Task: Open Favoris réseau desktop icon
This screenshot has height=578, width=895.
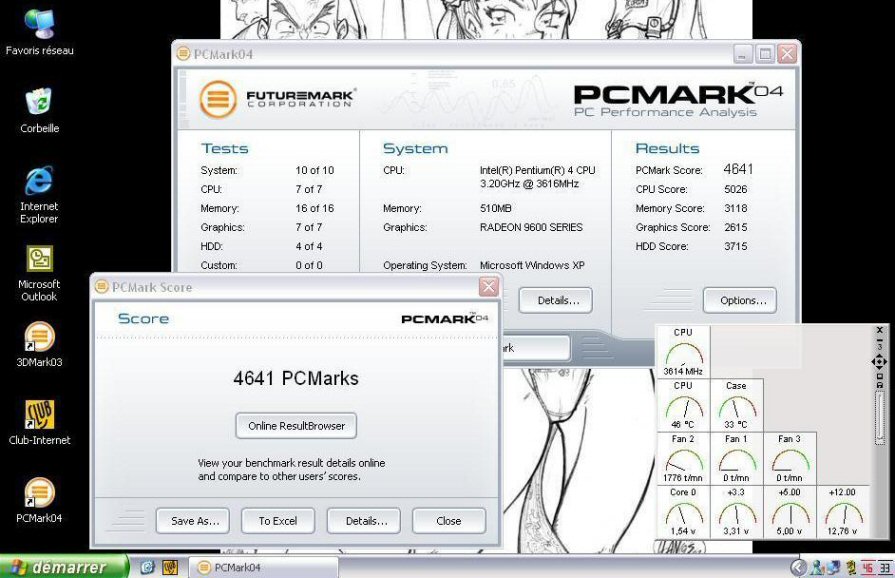Action: 39,32
